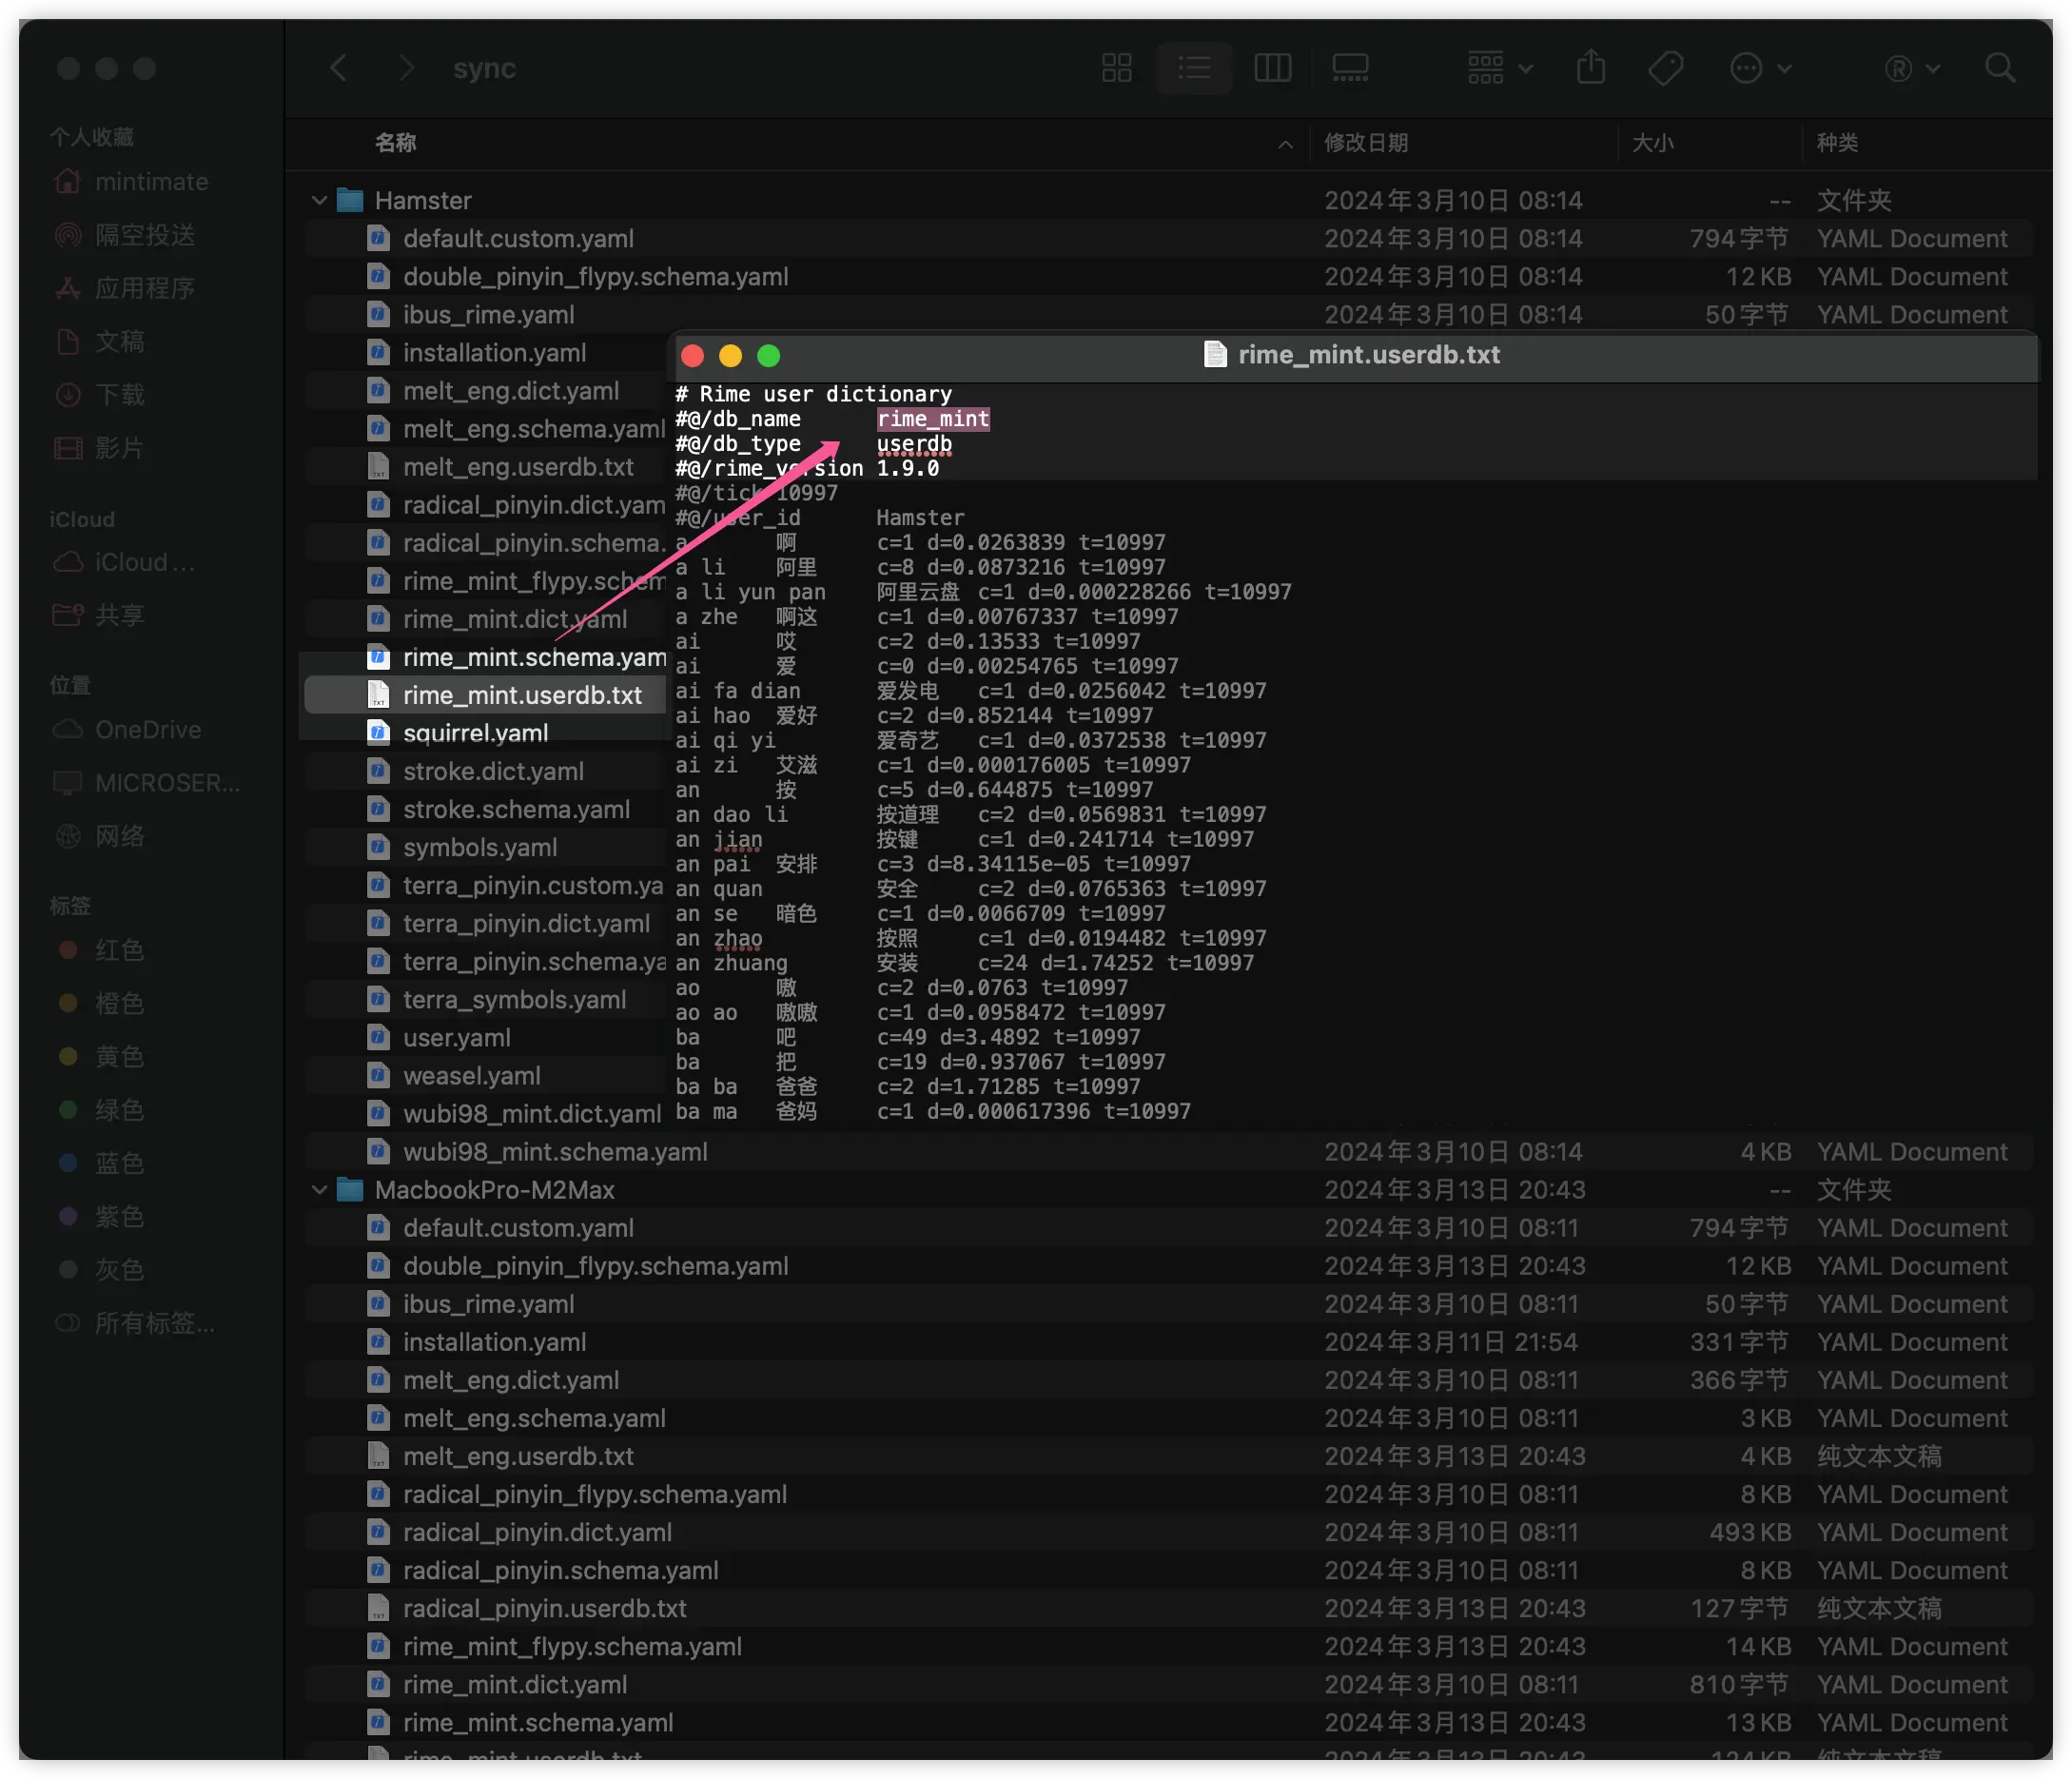The width and height of the screenshot is (2072, 1779).
Task: Click userdb db_type value in preview
Action: pos(914,443)
